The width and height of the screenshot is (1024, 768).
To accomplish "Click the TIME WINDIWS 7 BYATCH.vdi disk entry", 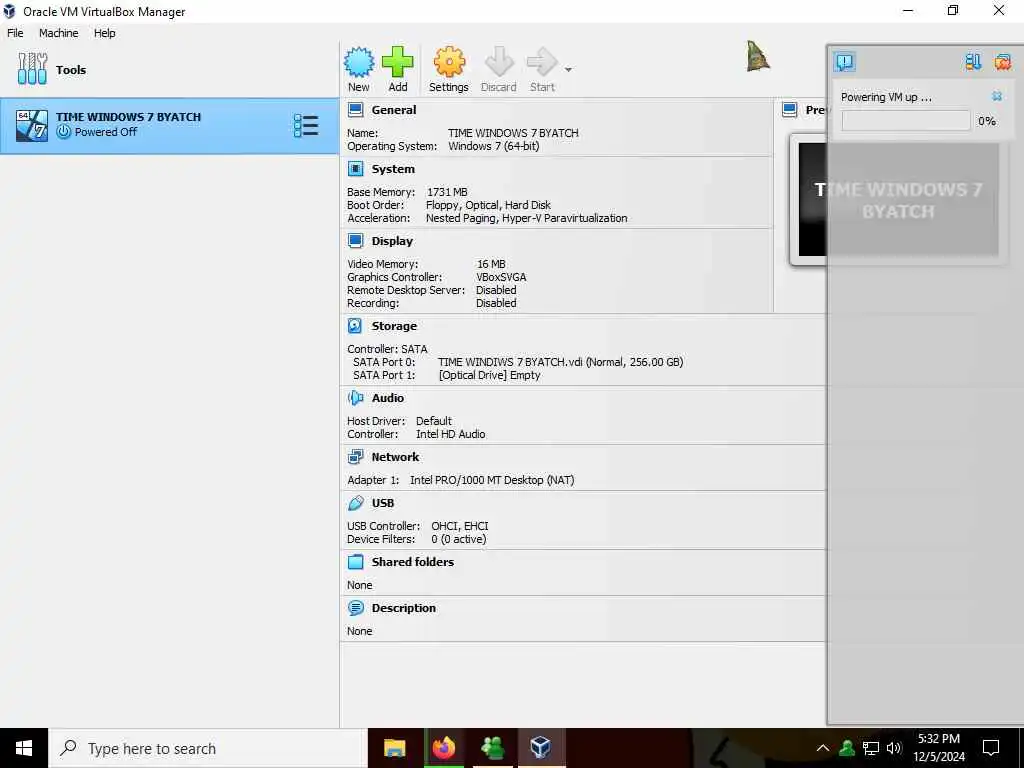I will [560, 362].
